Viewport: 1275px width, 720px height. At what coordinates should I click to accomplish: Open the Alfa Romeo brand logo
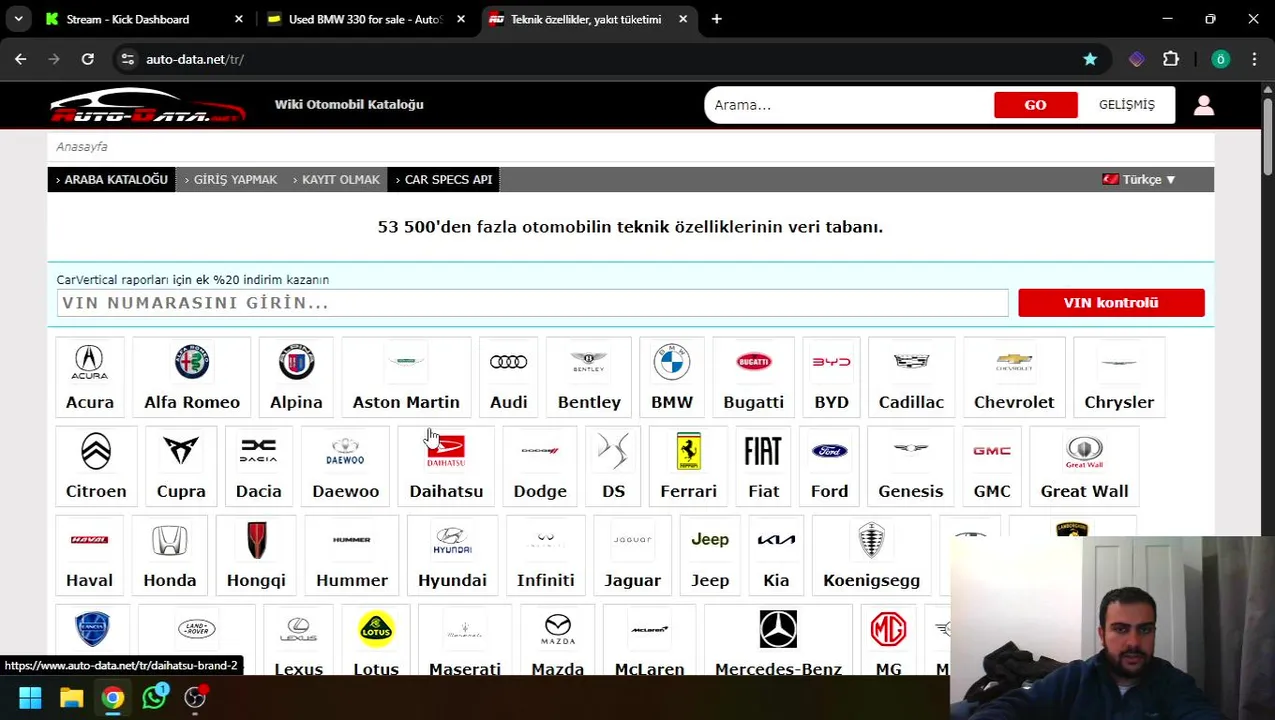pyautogui.click(x=192, y=362)
